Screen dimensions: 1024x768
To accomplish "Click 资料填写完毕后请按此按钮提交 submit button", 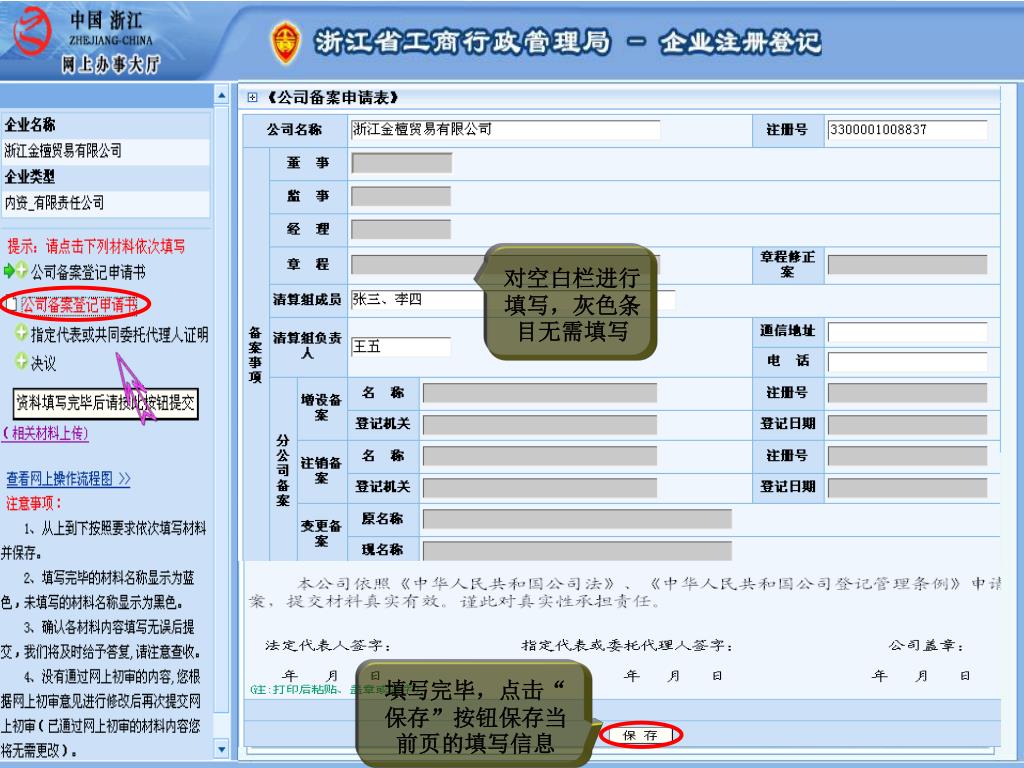I will tap(105, 403).
